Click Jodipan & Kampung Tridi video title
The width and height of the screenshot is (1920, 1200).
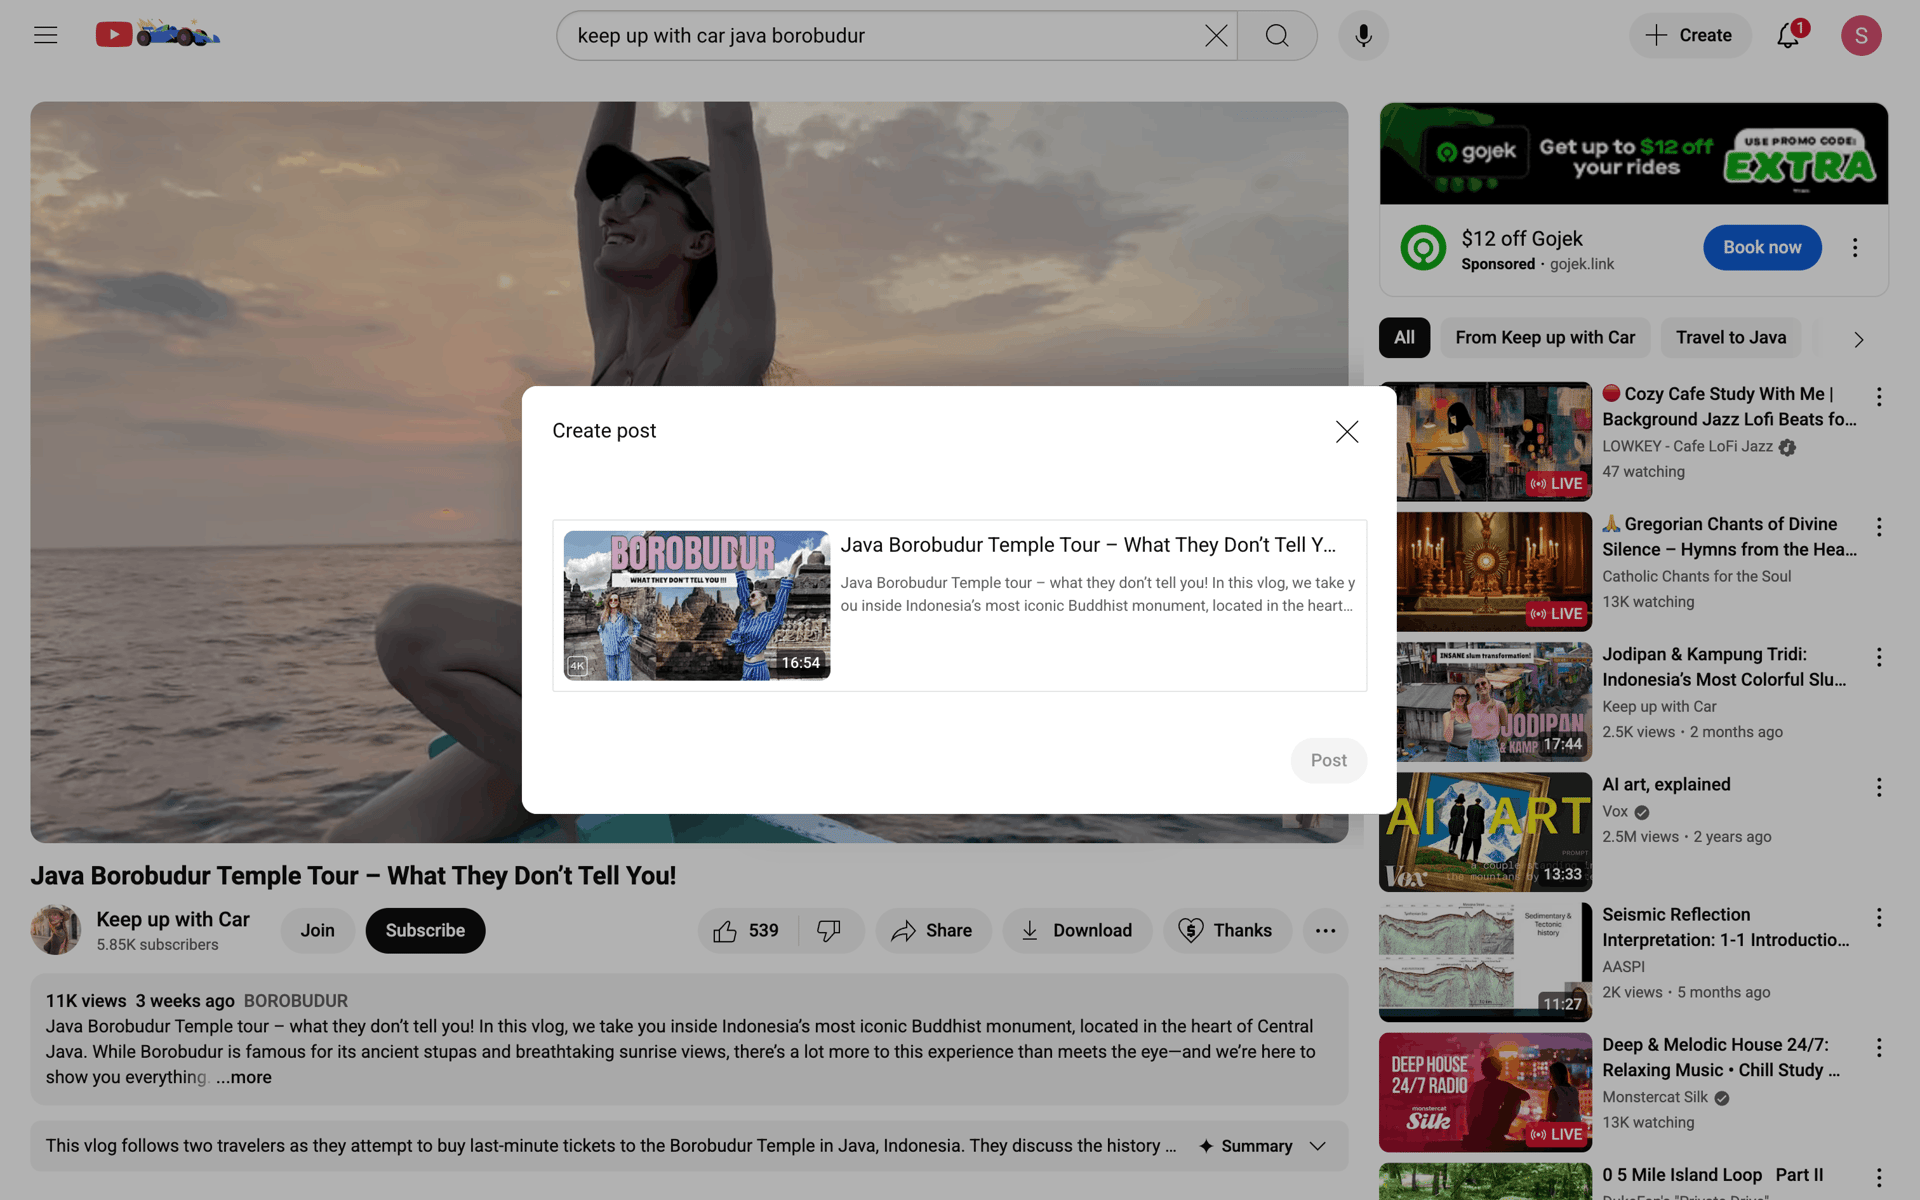click(x=1724, y=667)
